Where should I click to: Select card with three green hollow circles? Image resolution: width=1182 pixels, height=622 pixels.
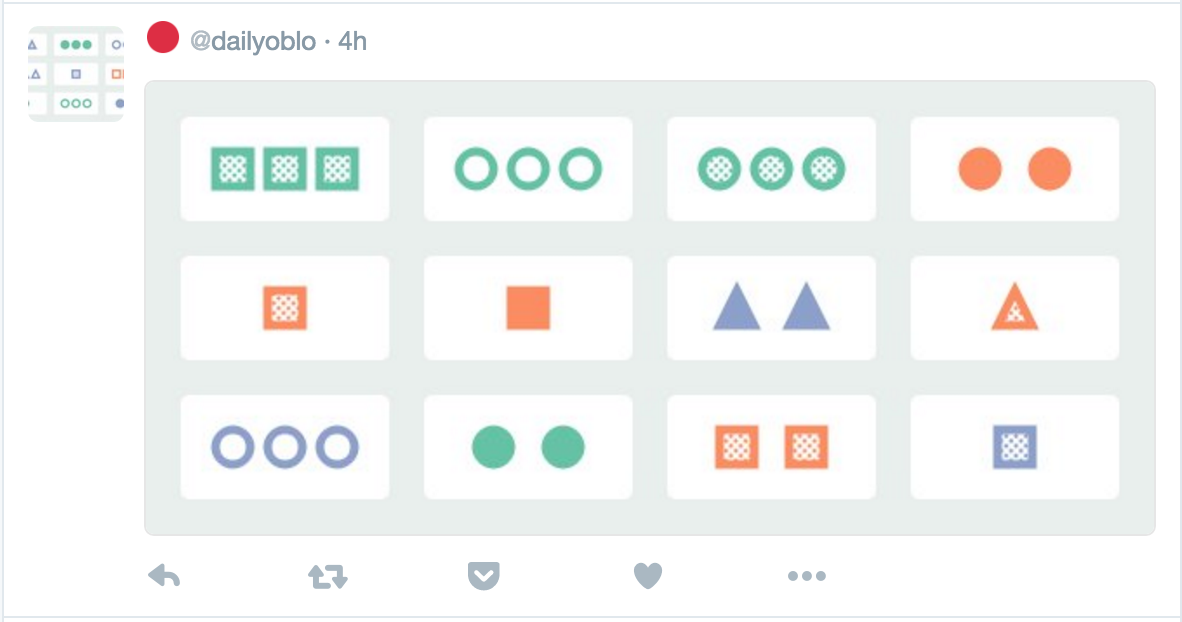(x=528, y=169)
